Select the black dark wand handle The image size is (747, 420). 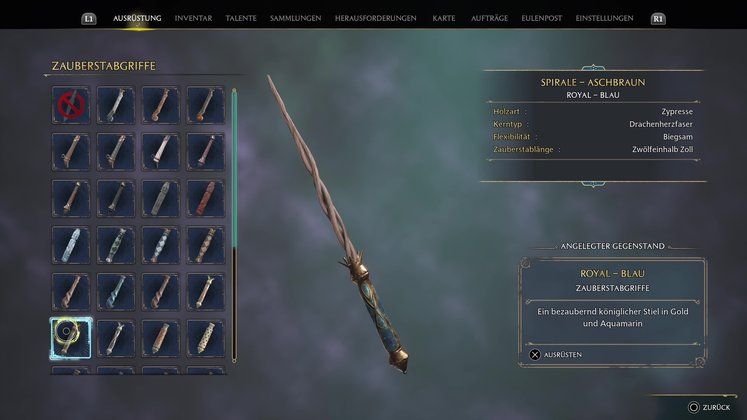(x=116, y=198)
